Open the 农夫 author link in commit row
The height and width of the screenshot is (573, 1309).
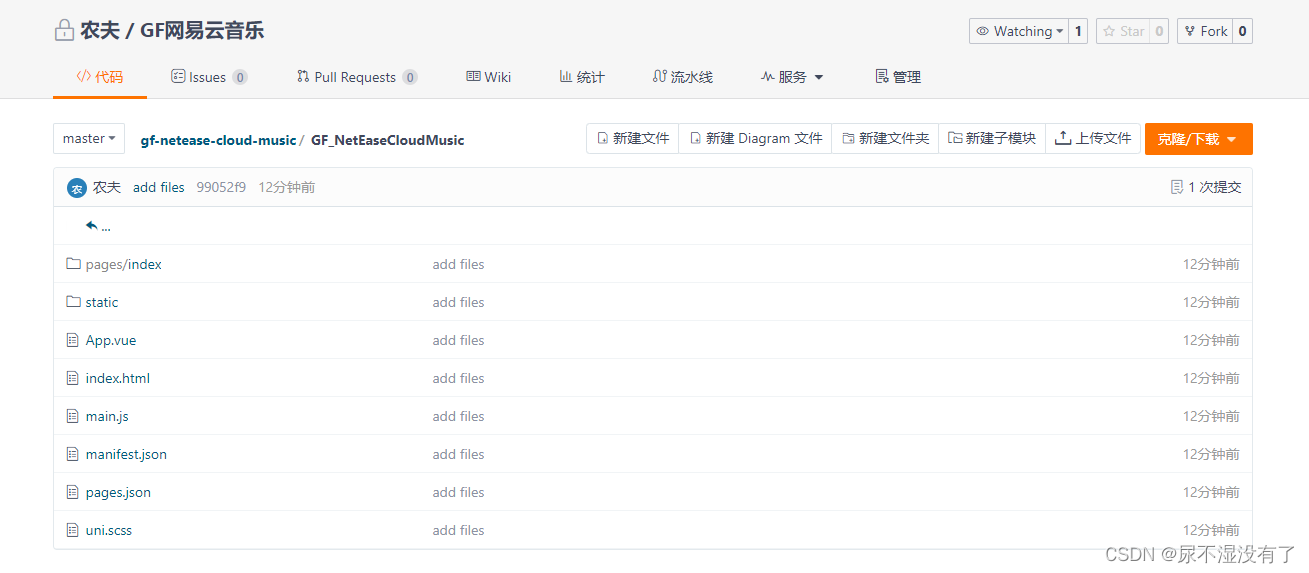107,187
